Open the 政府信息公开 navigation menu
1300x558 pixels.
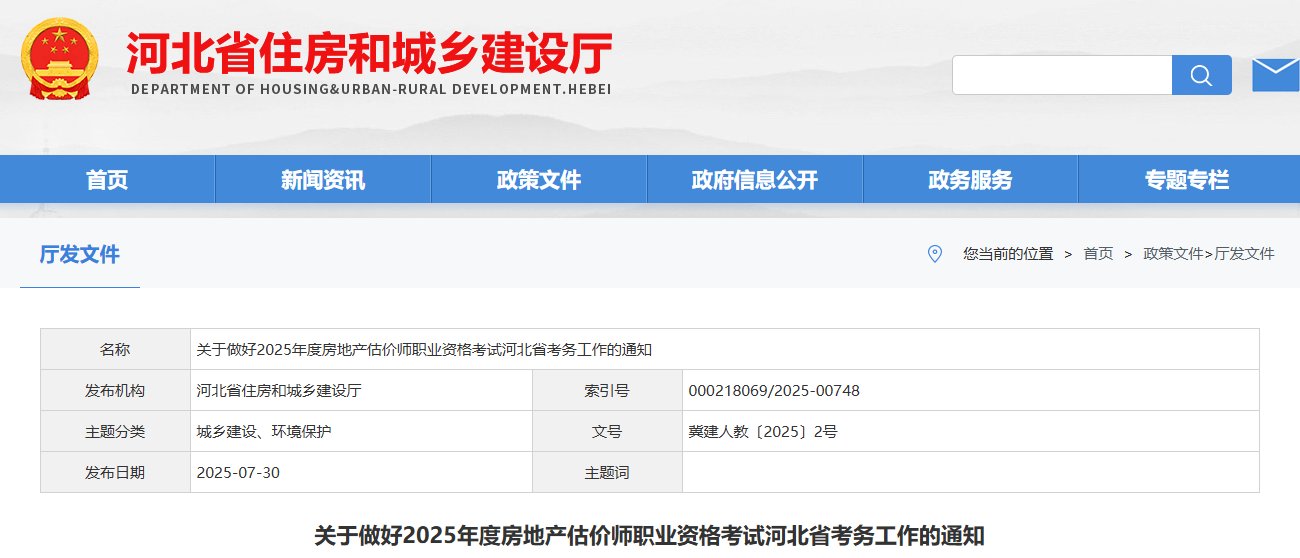755,180
